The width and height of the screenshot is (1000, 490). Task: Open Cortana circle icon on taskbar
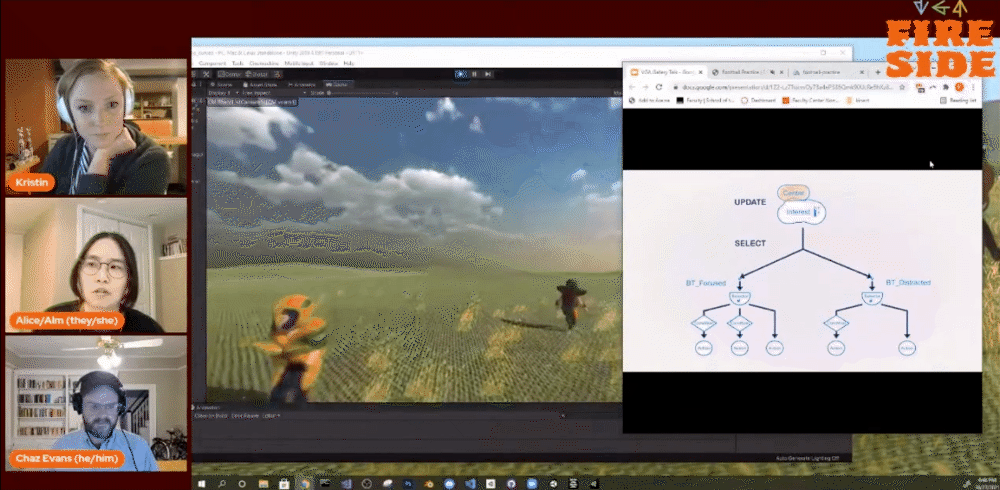[x=242, y=484]
